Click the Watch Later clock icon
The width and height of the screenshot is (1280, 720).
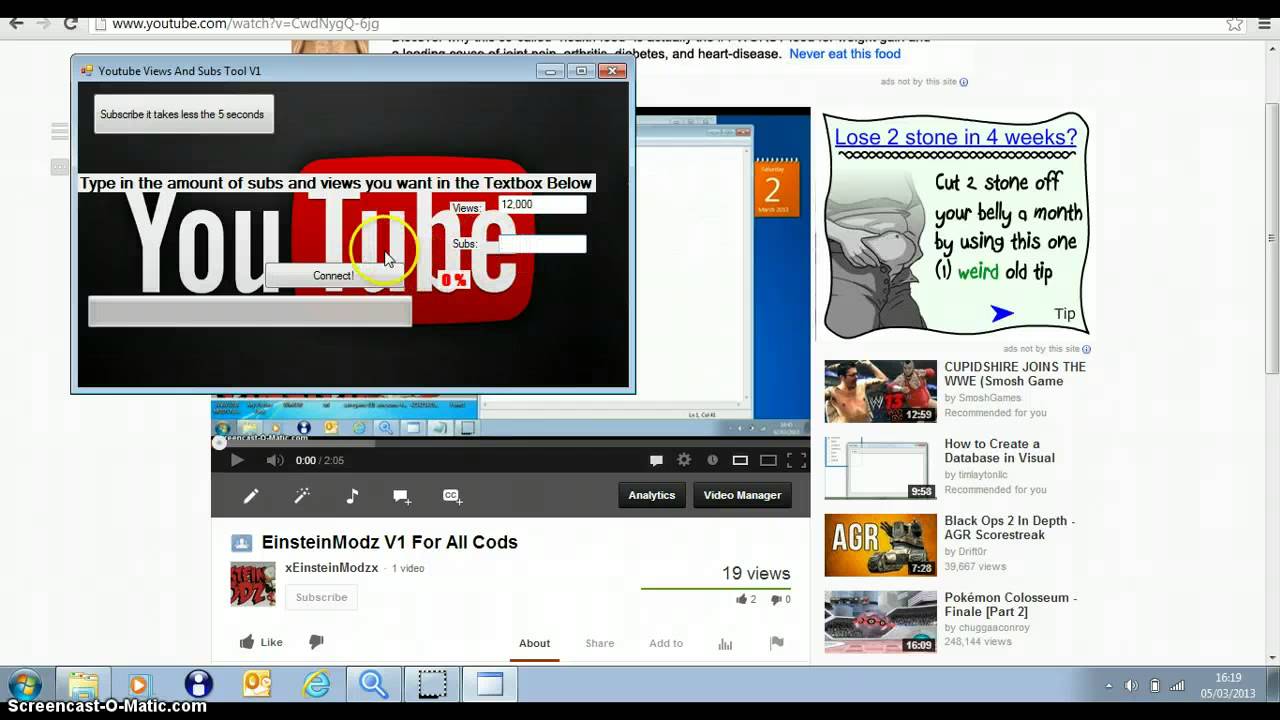pos(712,460)
